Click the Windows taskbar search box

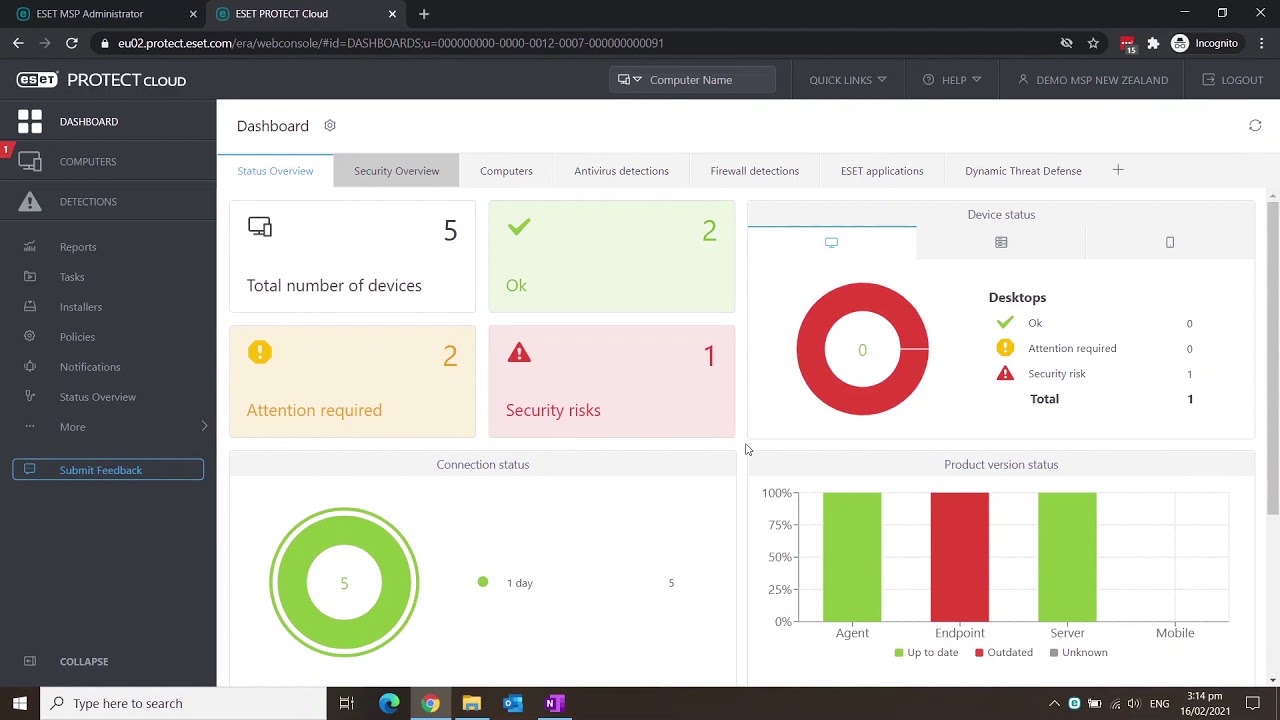[183, 703]
